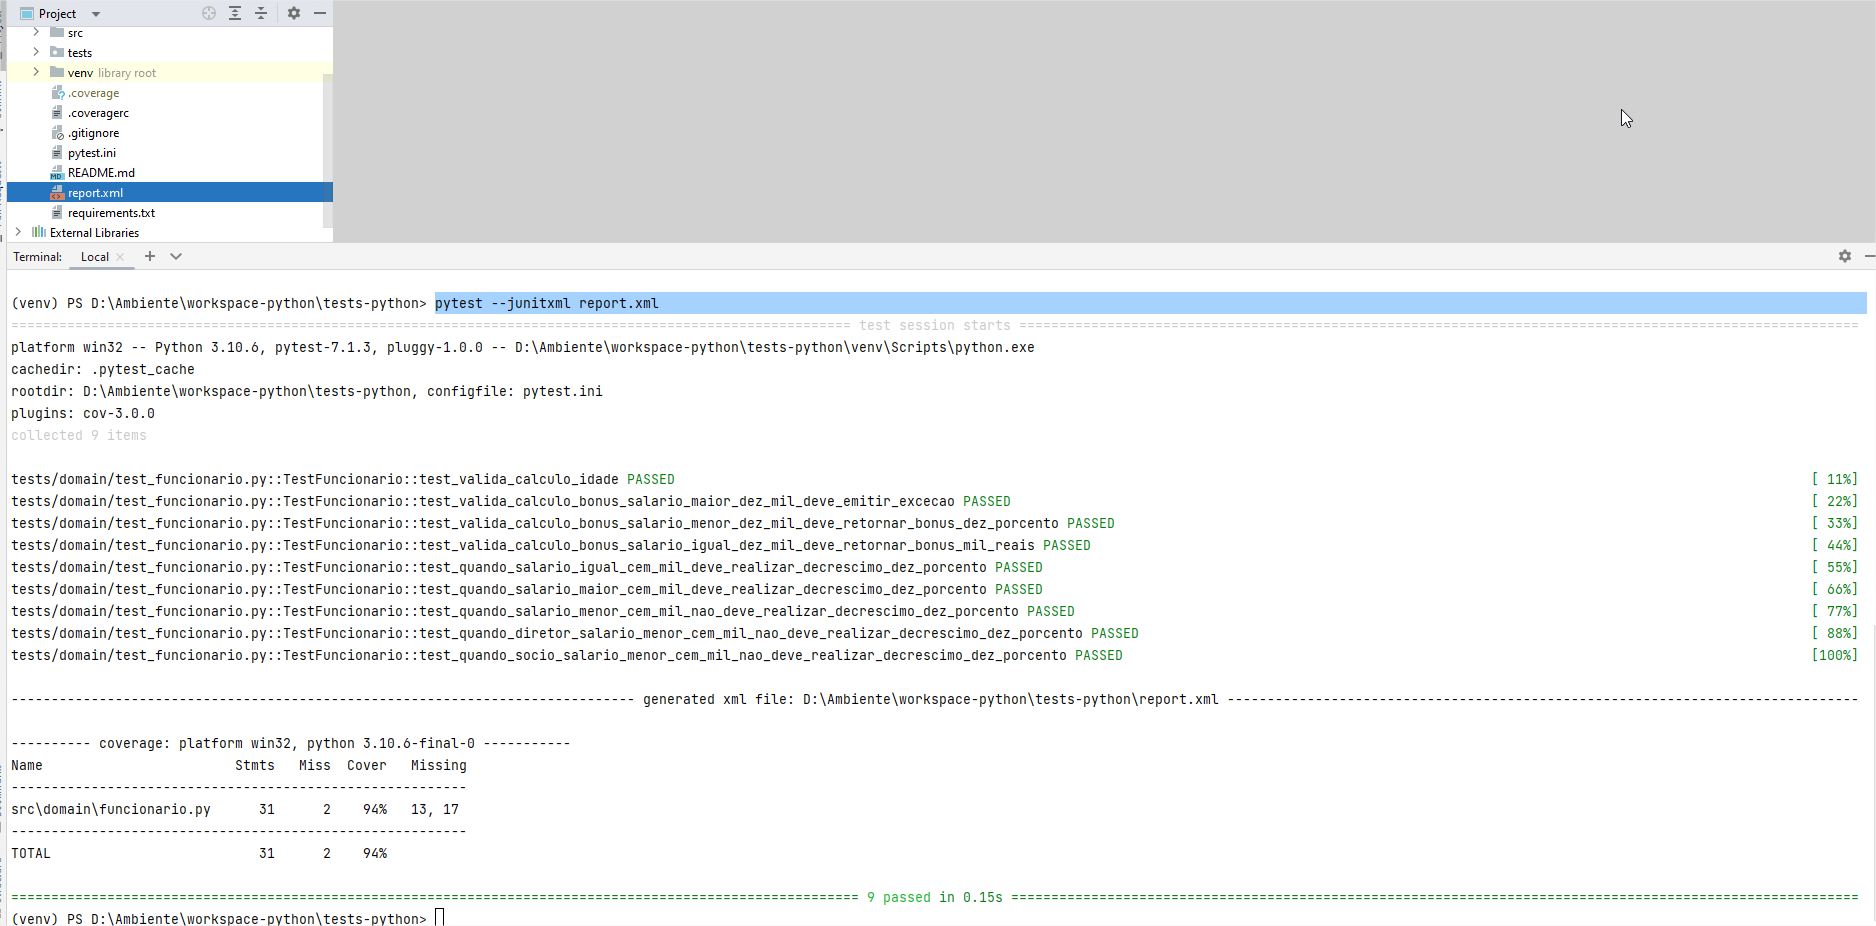Image resolution: width=1876 pixels, height=926 pixels.
Task: Expand the src folder
Action: coord(36,32)
